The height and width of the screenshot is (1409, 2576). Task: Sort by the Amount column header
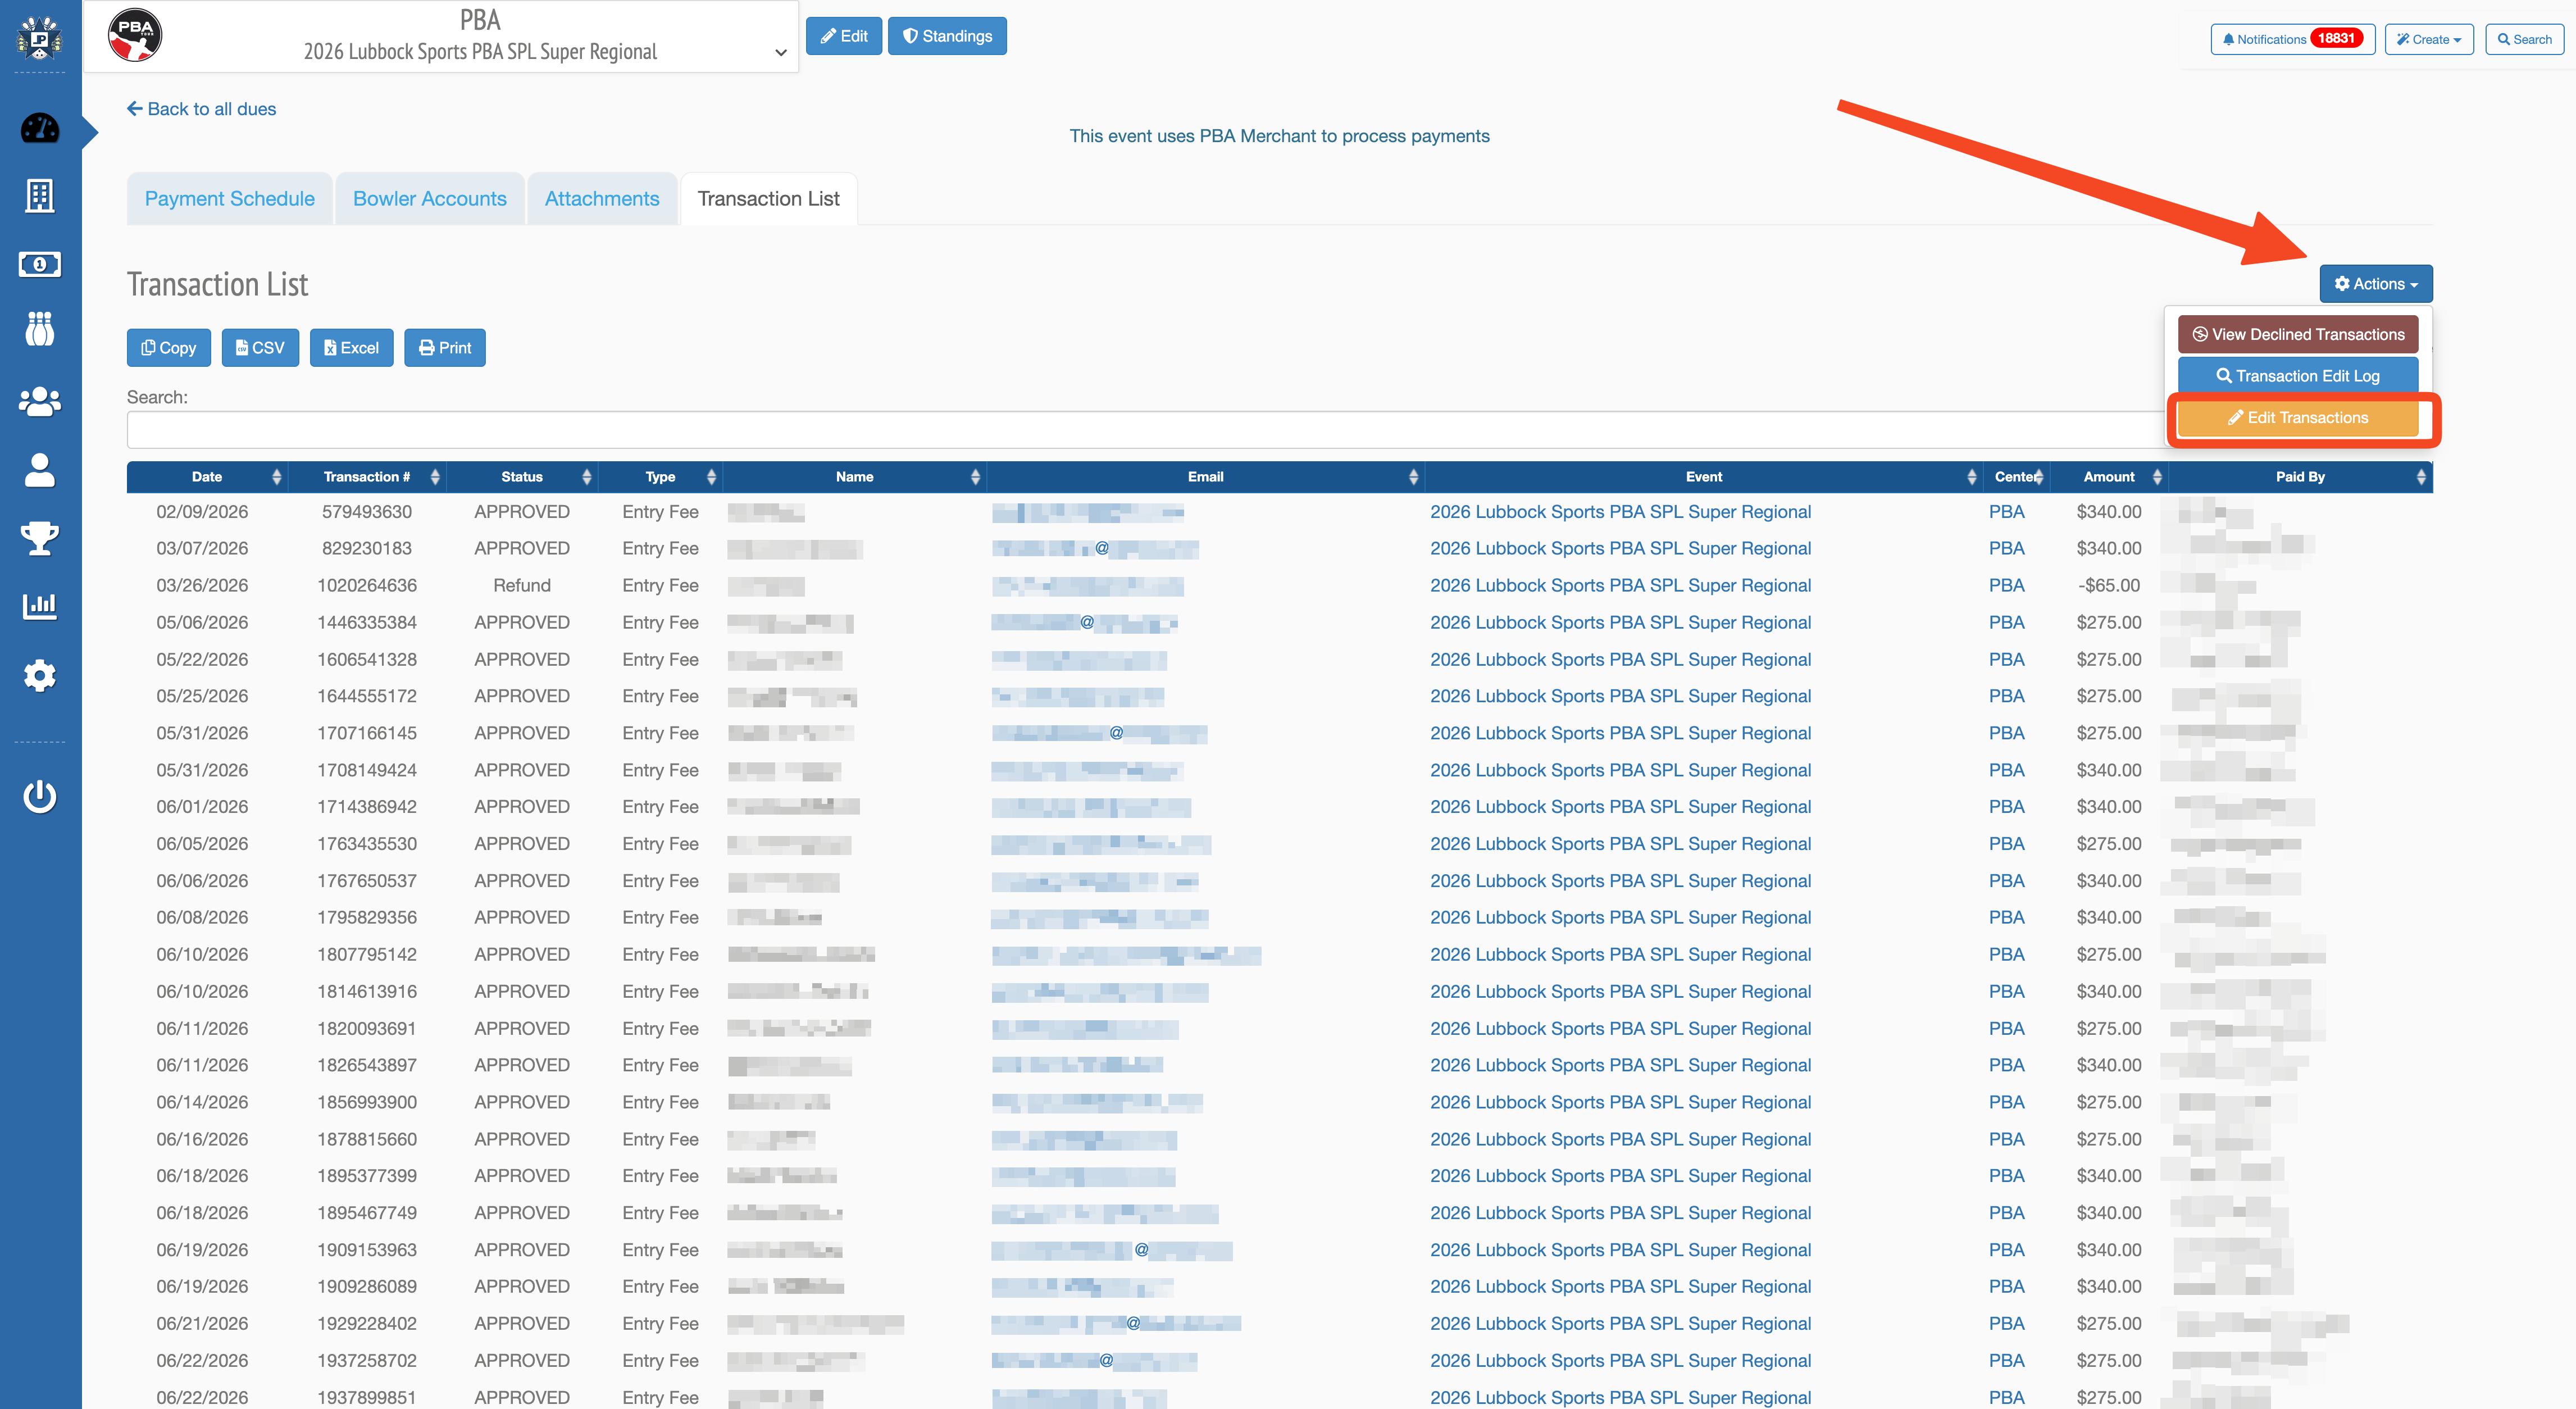(x=2109, y=477)
